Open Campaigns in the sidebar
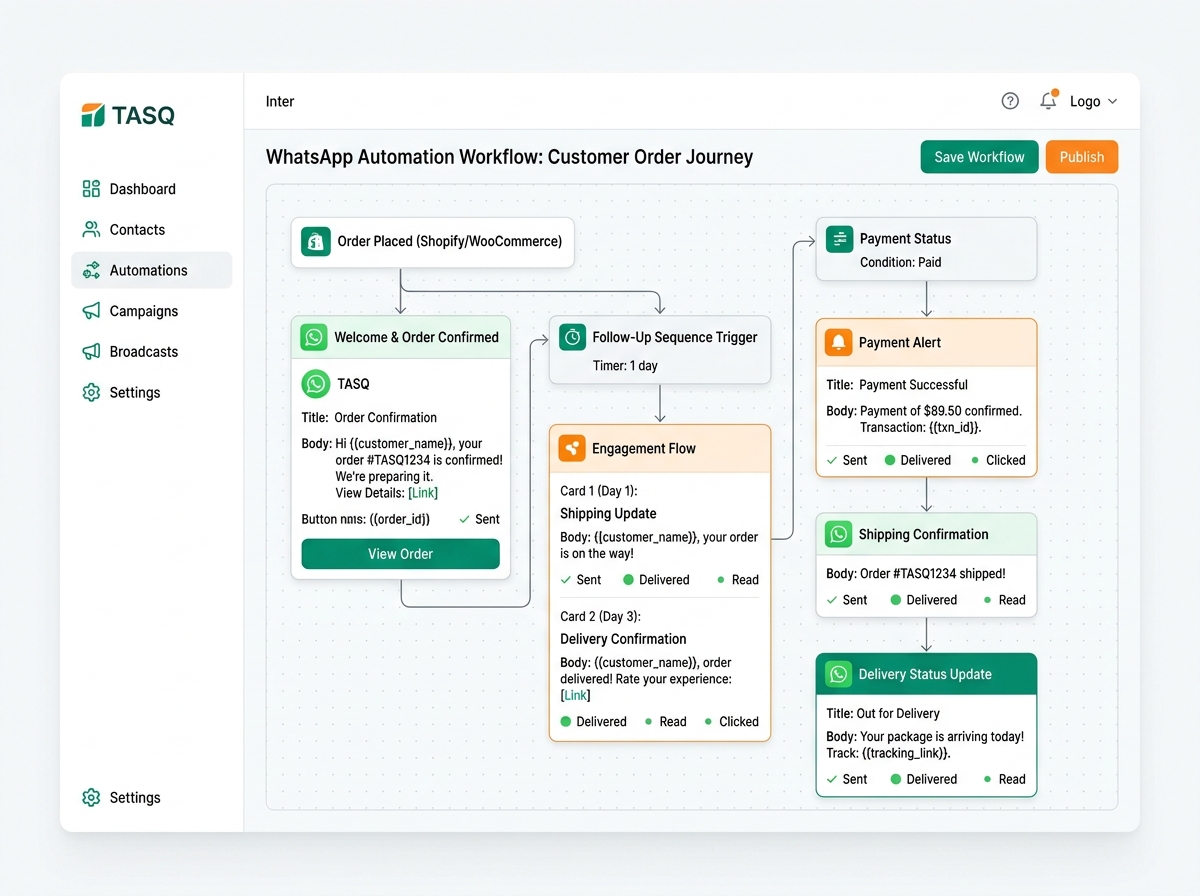Viewport: 1200px width, 896px height. coord(152,311)
